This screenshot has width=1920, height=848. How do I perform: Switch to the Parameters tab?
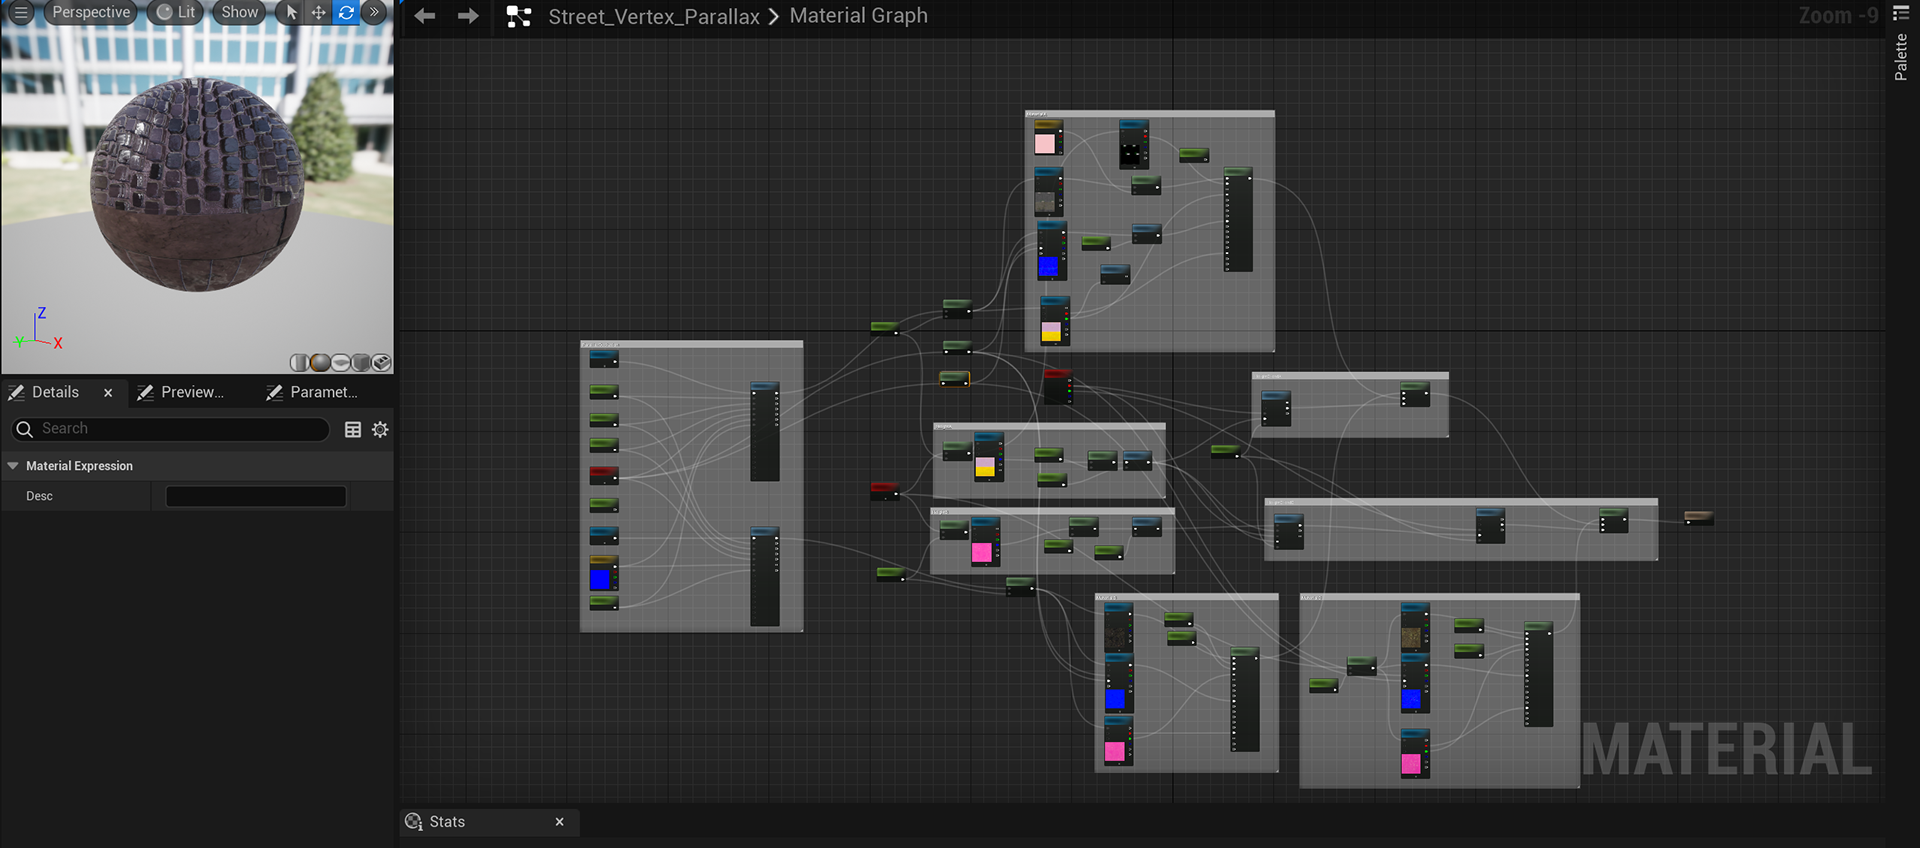[323, 392]
